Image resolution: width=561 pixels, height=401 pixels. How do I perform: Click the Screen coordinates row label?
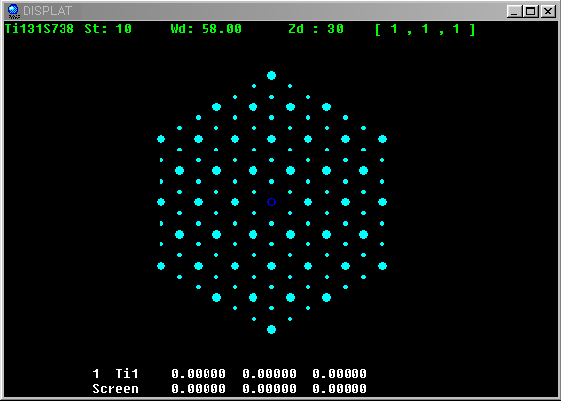tap(115, 388)
